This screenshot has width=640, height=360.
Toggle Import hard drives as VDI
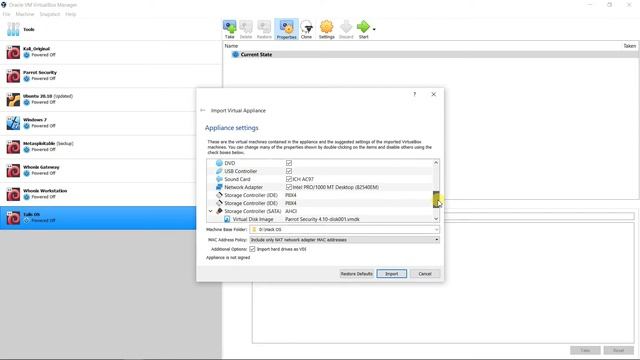coord(252,249)
